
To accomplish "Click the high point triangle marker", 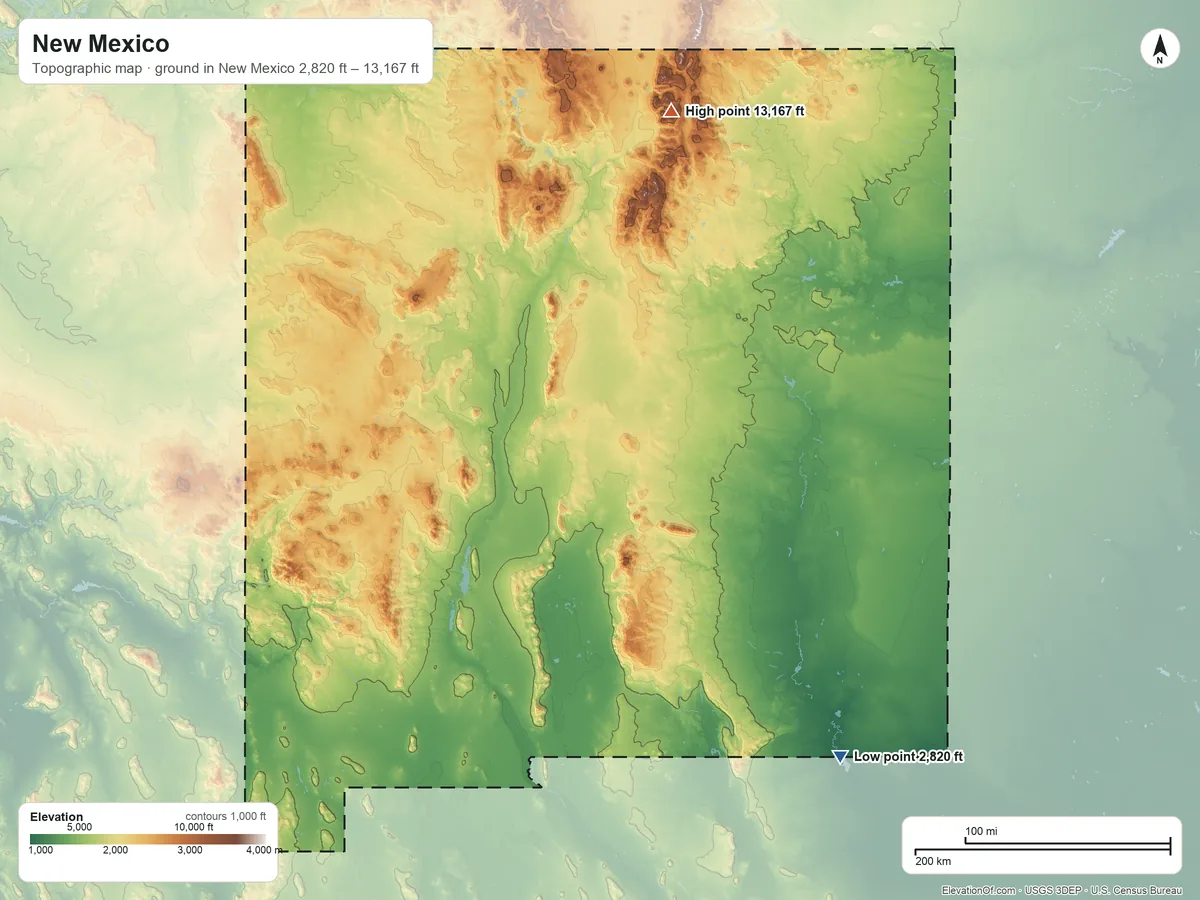I will pos(671,111).
